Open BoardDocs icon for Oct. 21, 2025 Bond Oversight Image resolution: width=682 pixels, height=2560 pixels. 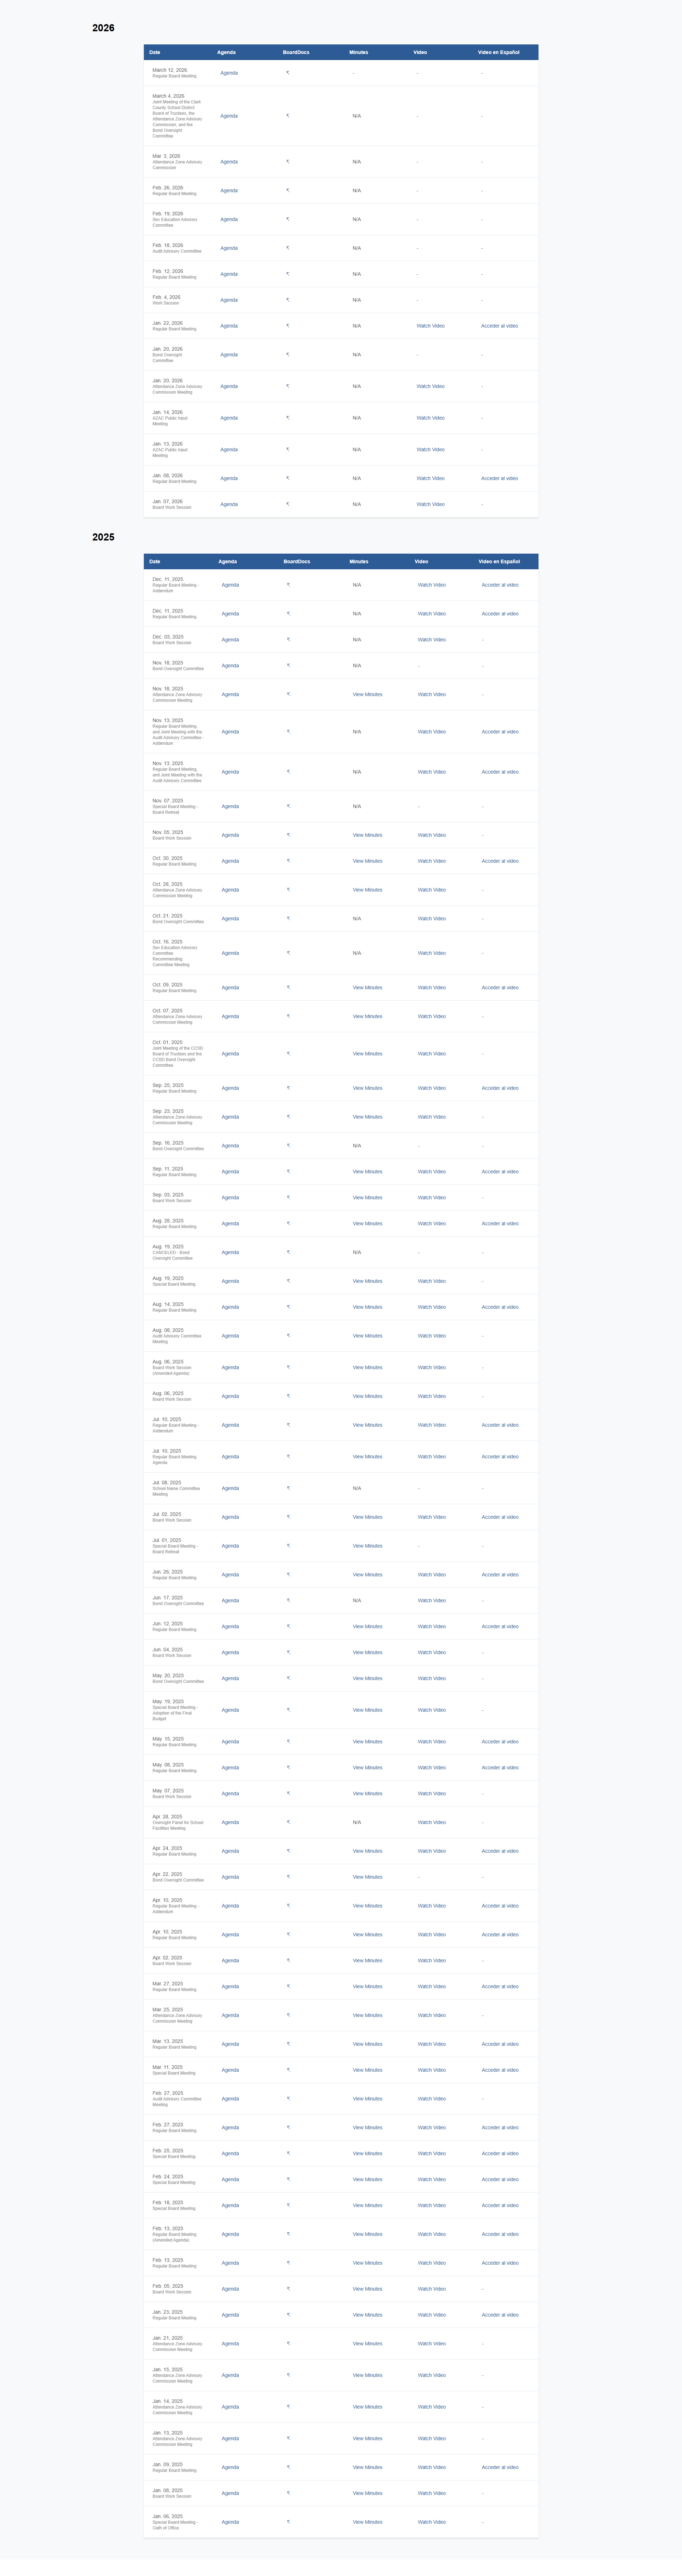click(289, 918)
